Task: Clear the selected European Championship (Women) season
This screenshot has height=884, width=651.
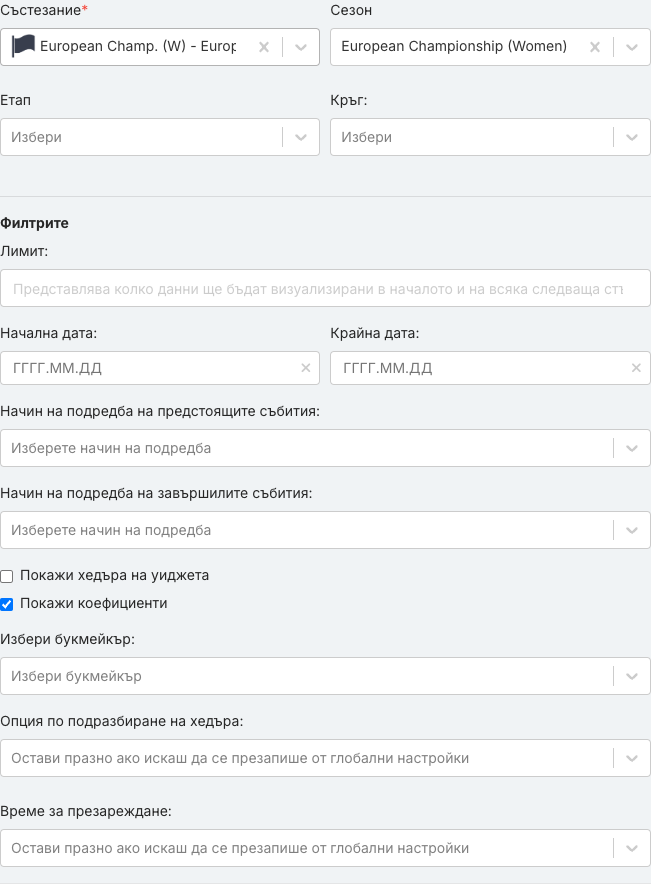Action: click(x=595, y=47)
